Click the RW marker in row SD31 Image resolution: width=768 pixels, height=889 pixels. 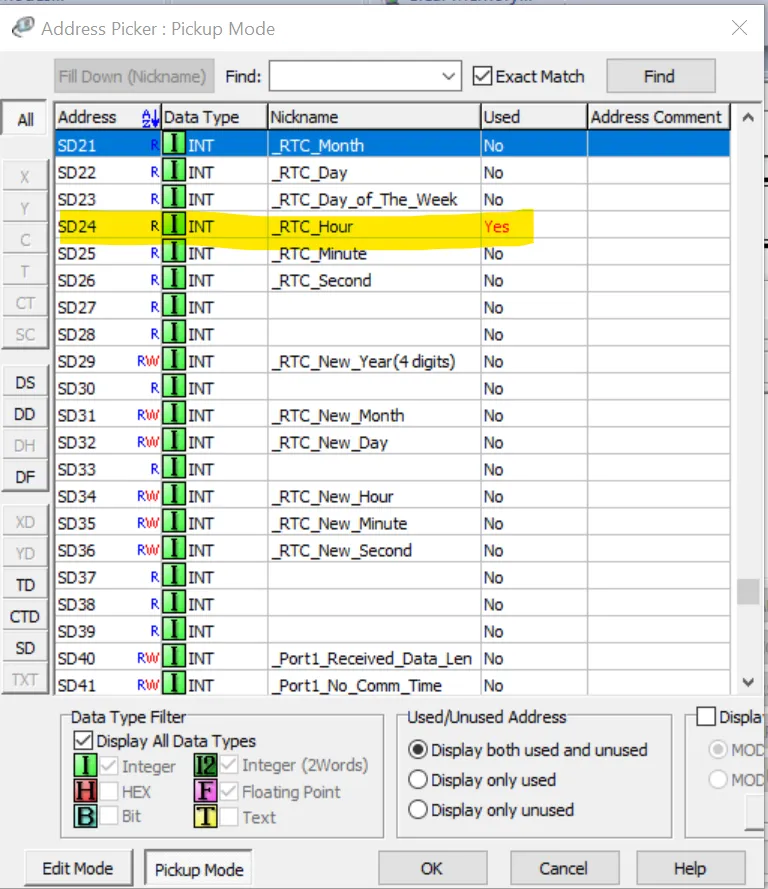[148, 415]
